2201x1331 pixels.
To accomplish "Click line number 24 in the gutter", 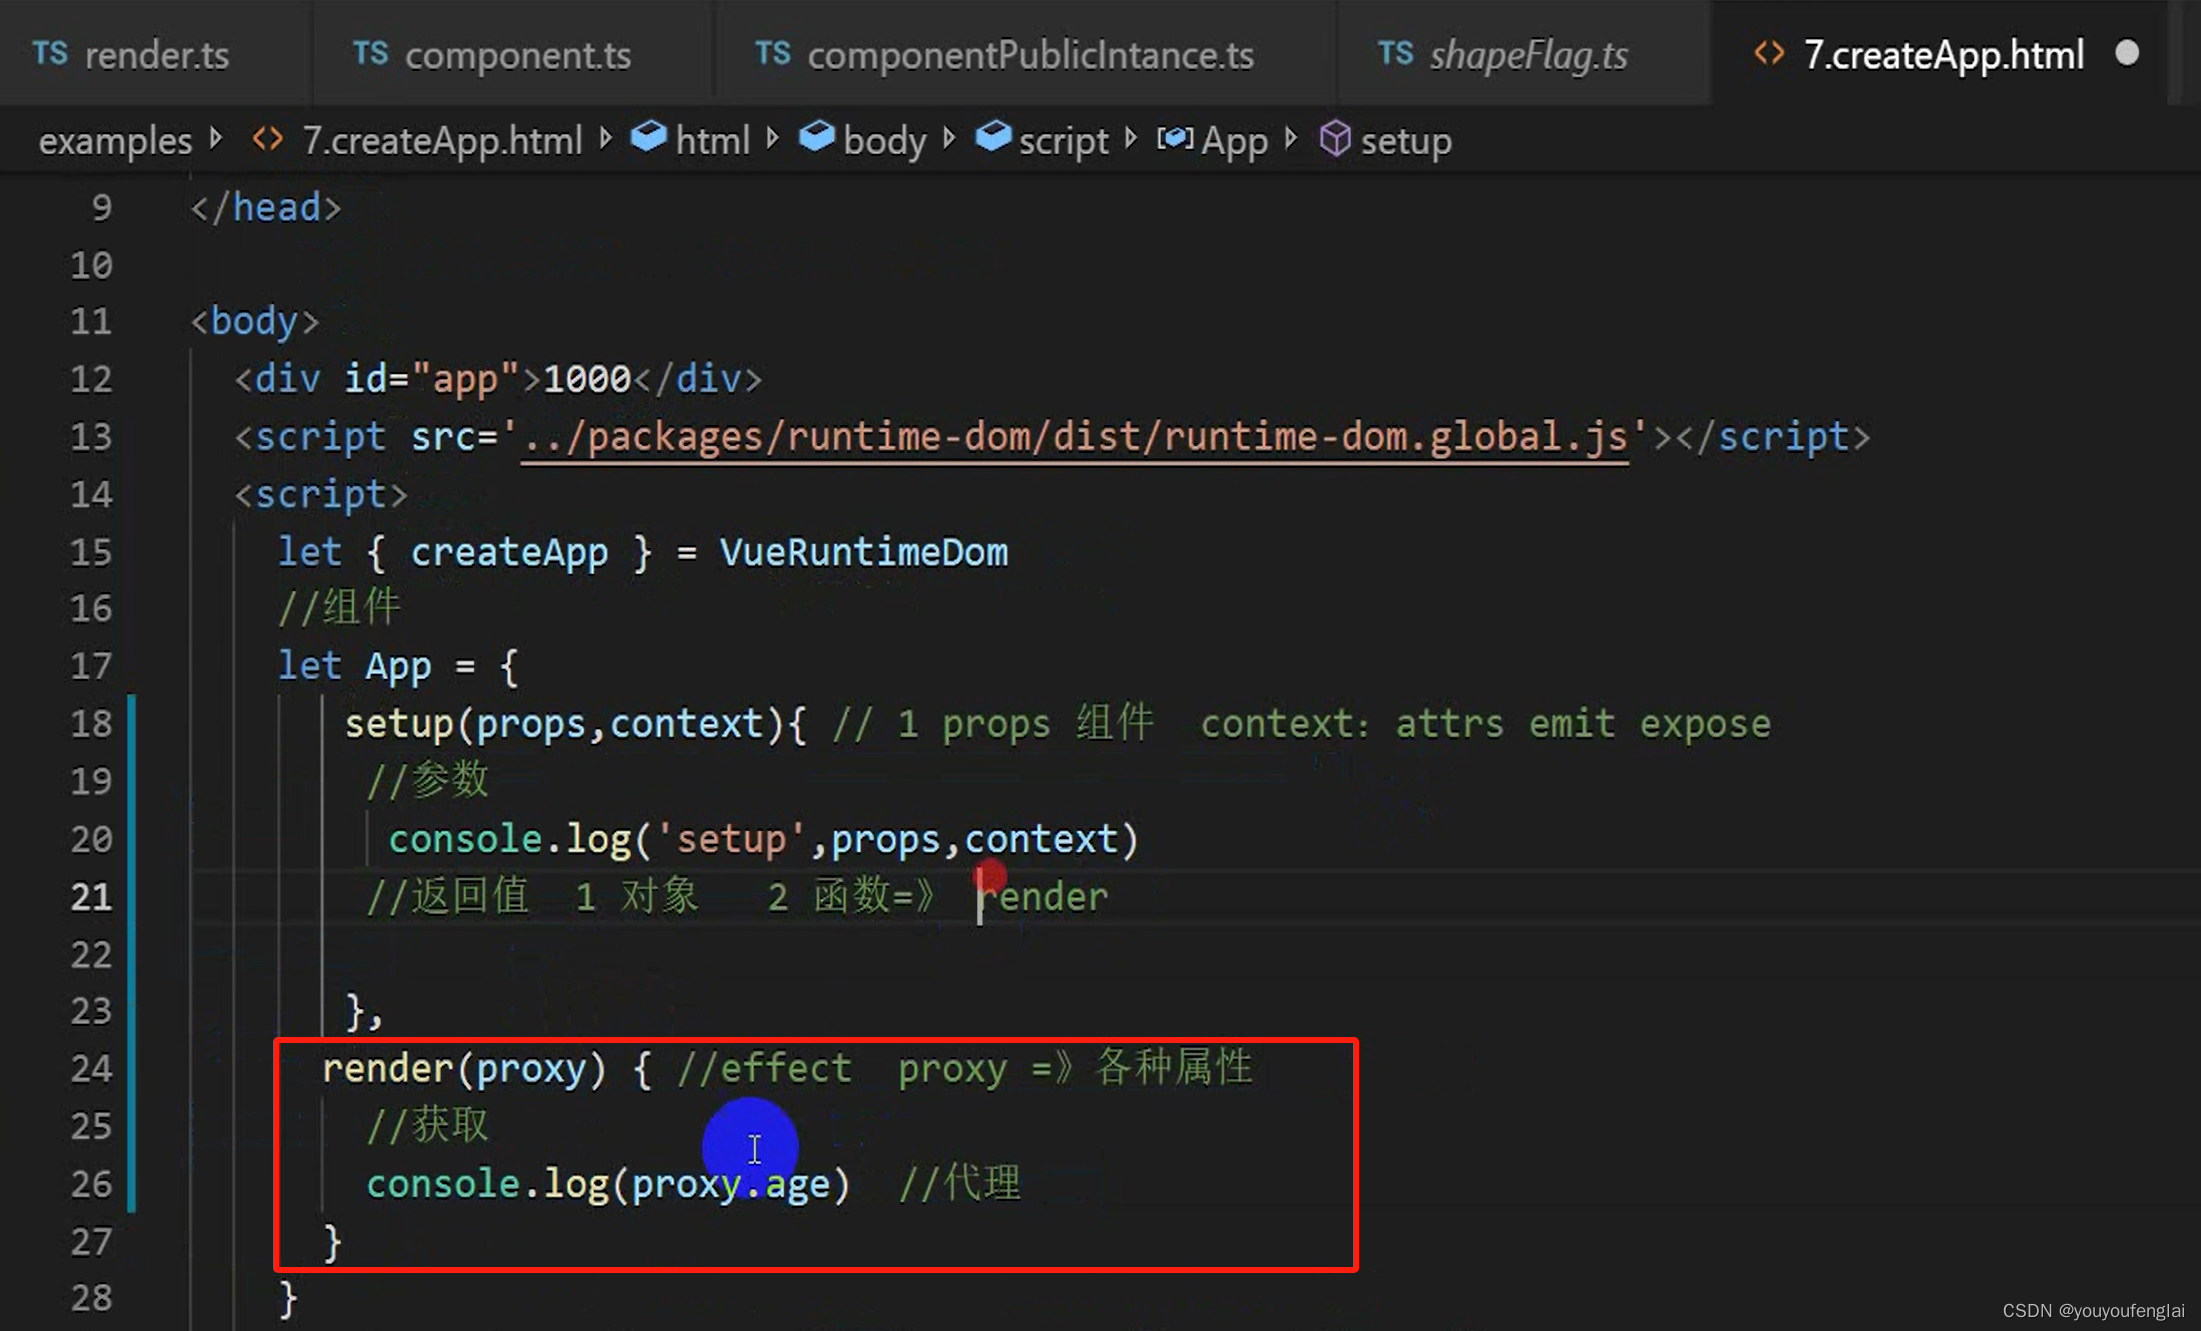I will (91, 1069).
